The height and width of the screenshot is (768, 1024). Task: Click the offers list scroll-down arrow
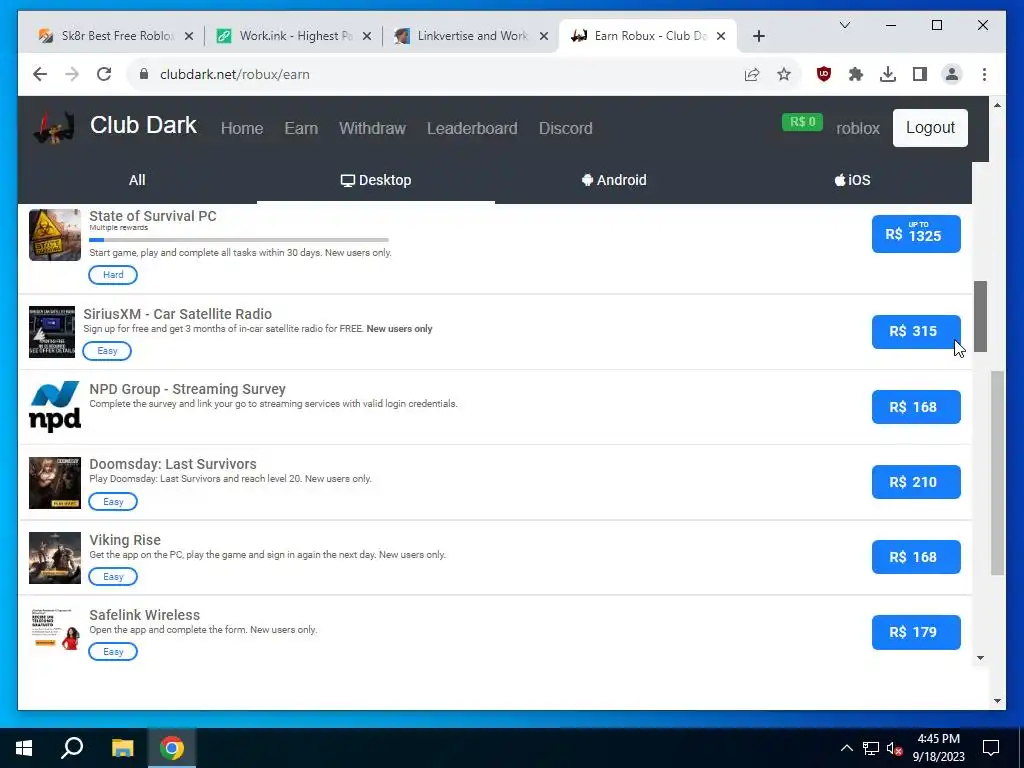point(980,658)
